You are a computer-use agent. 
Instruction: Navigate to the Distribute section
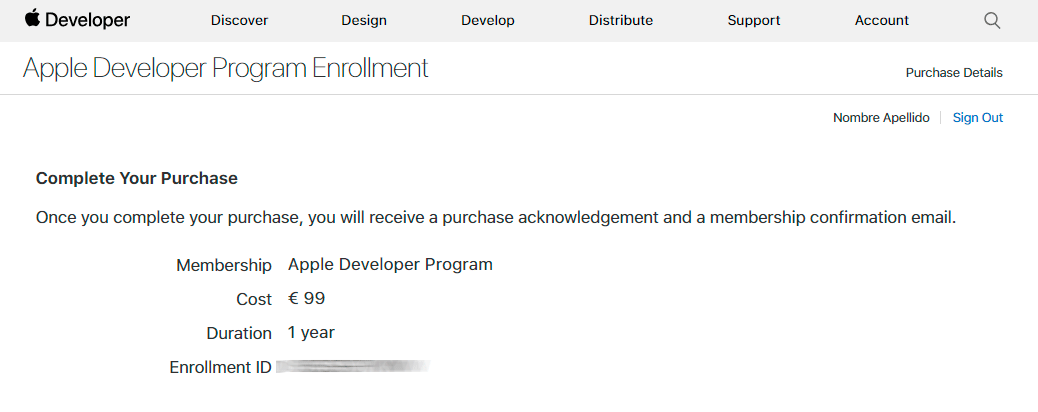tap(621, 20)
